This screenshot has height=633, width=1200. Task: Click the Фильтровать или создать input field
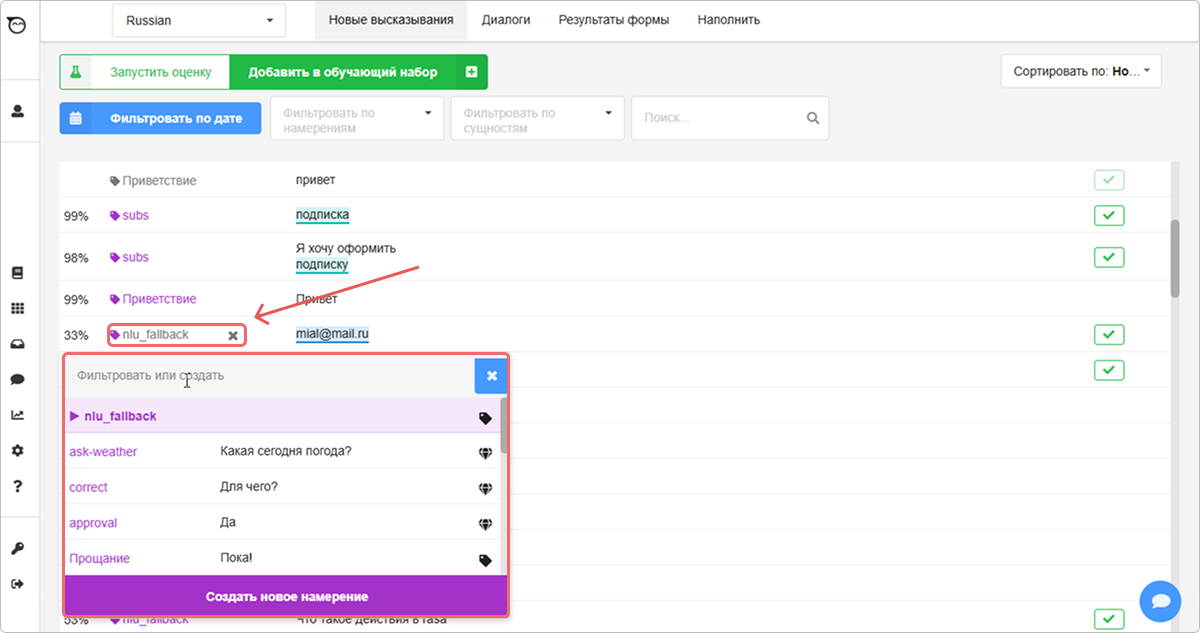pos(268,376)
